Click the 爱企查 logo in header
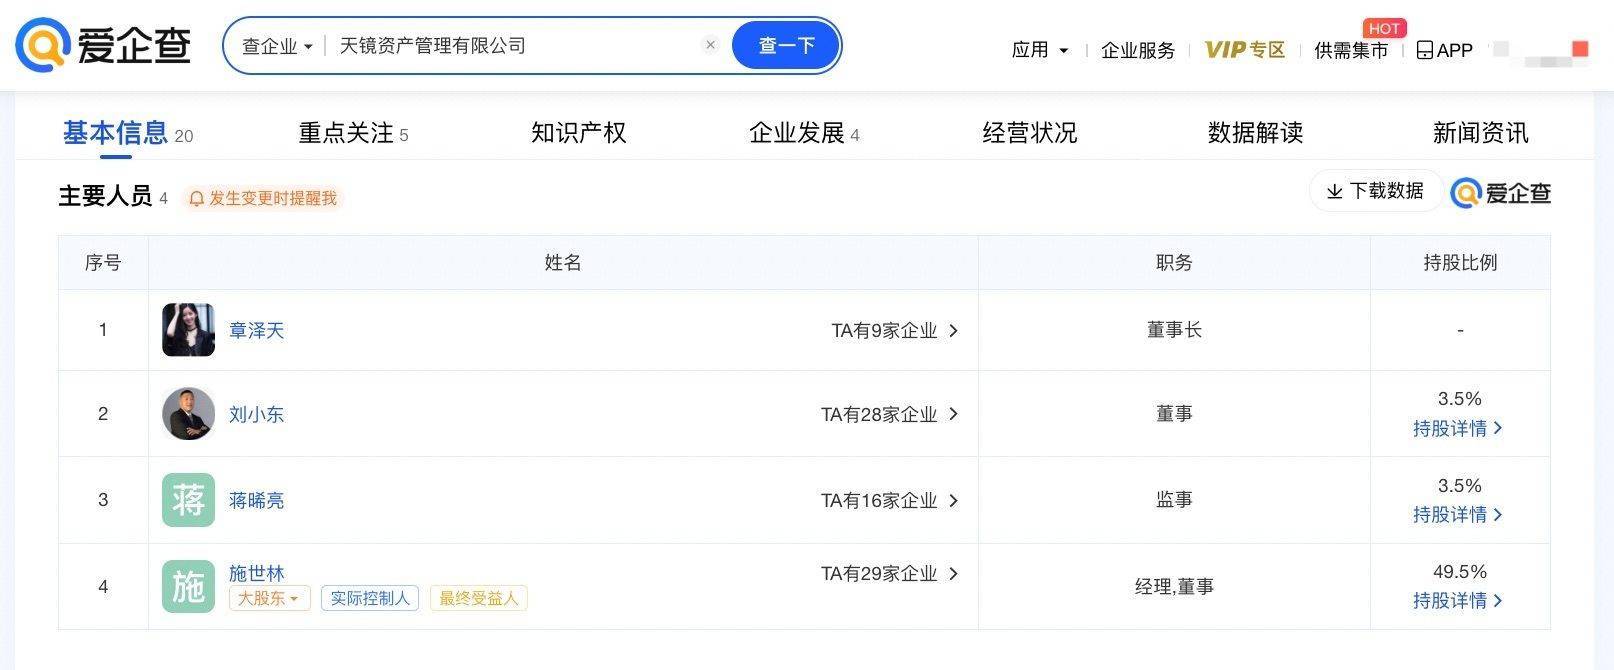 pyautogui.click(x=103, y=45)
